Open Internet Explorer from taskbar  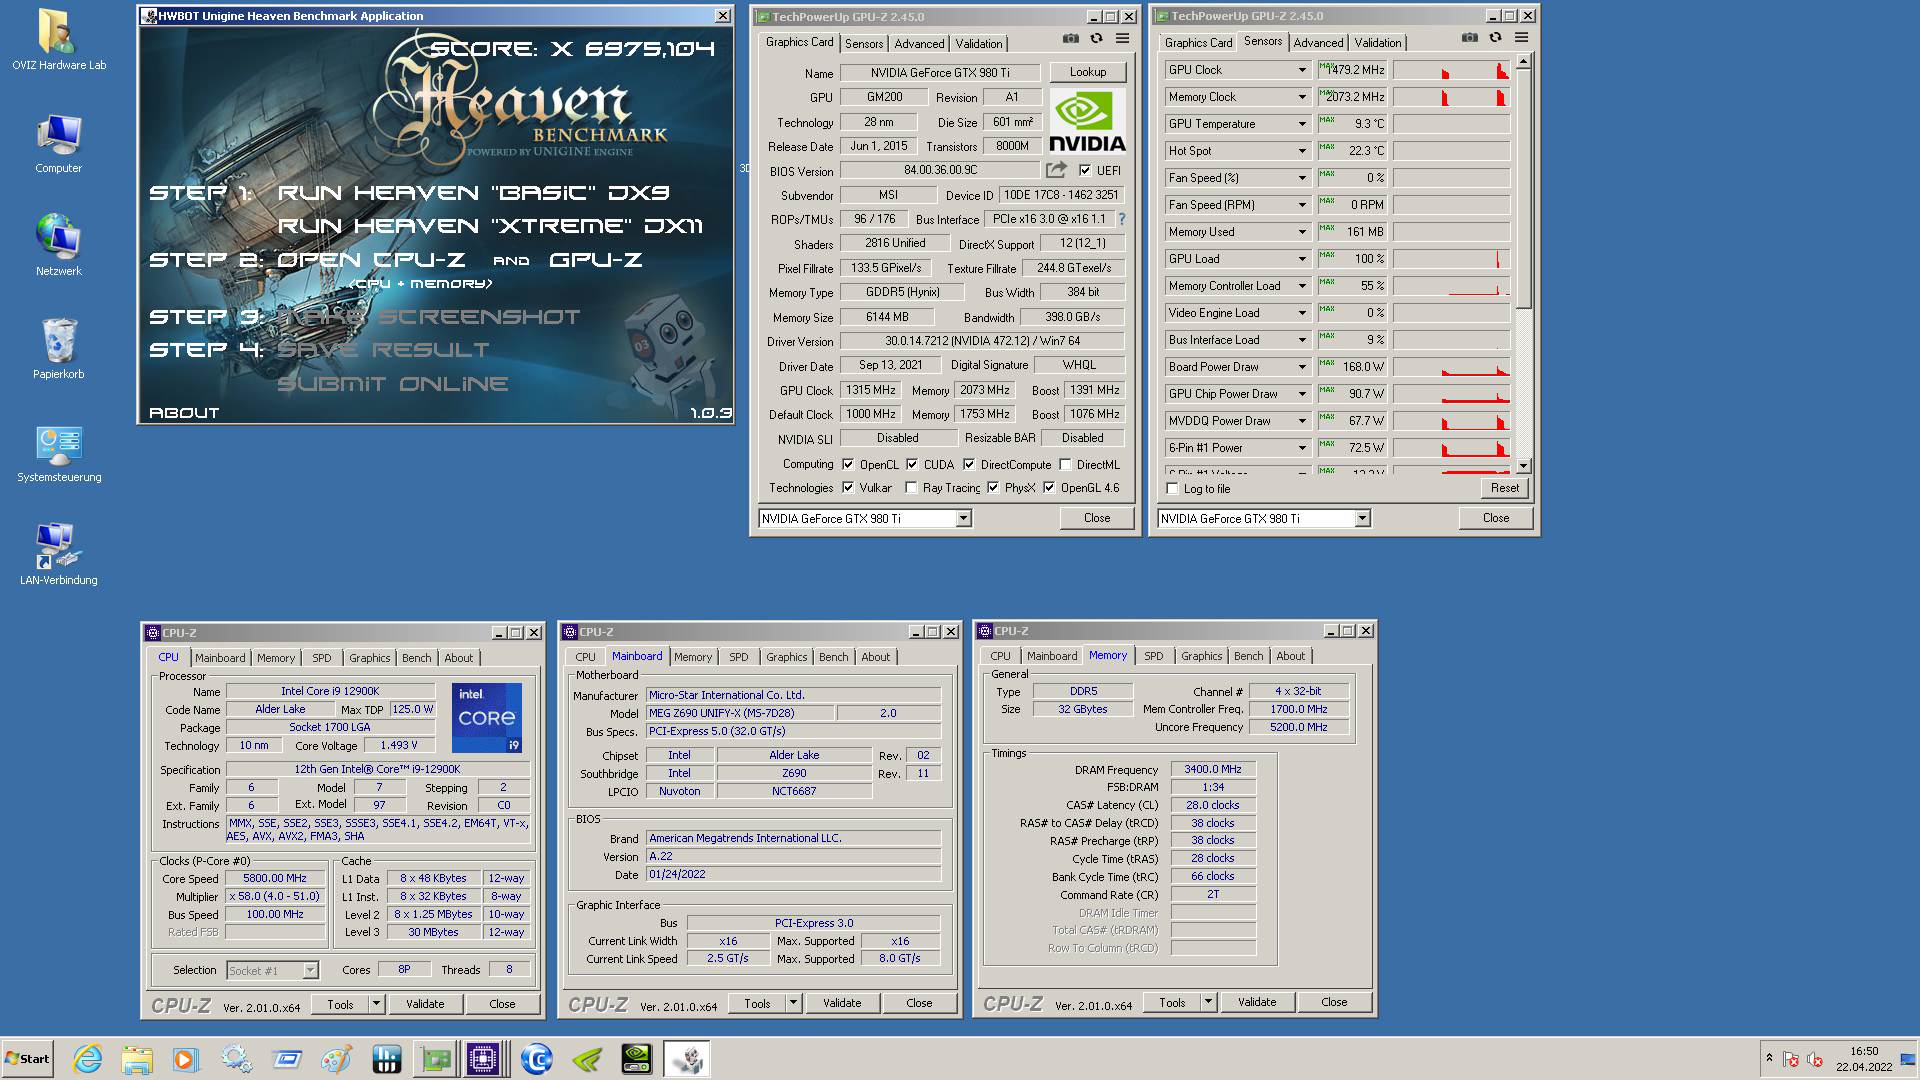(x=88, y=1059)
